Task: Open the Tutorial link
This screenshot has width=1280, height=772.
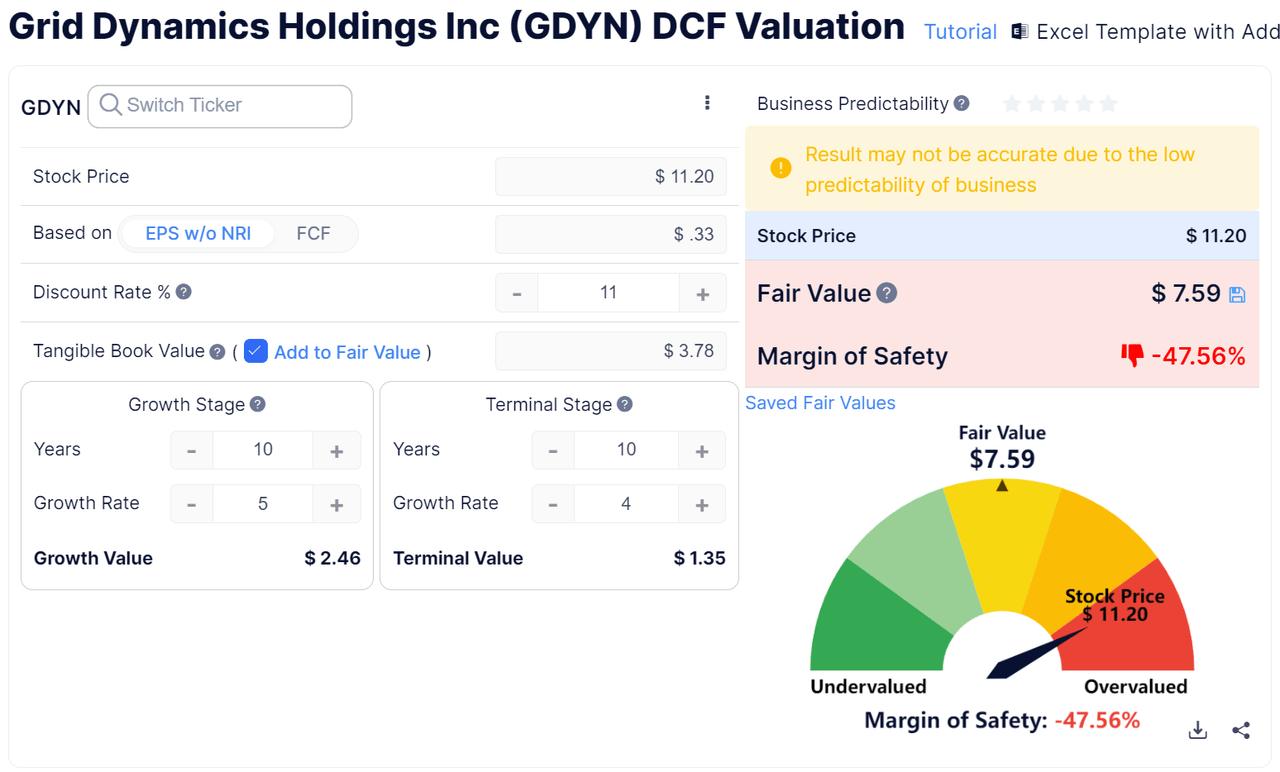Action: [x=960, y=31]
